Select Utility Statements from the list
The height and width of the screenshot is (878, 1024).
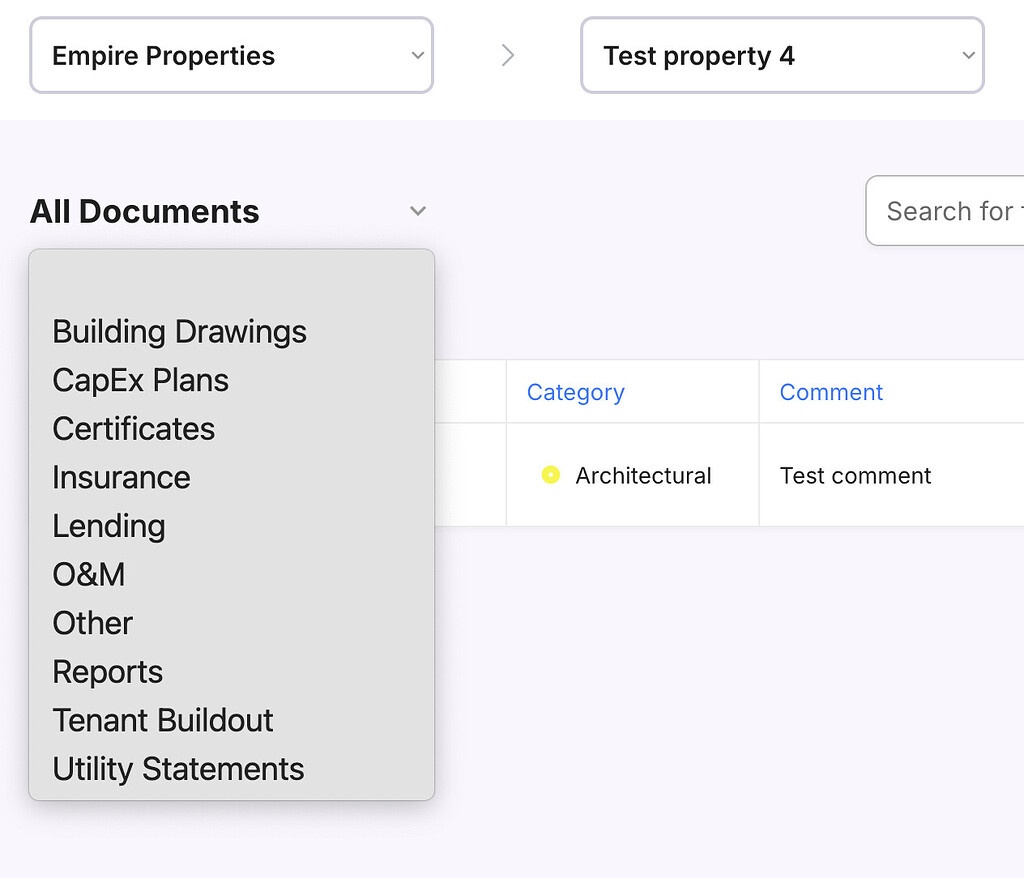[178, 768]
